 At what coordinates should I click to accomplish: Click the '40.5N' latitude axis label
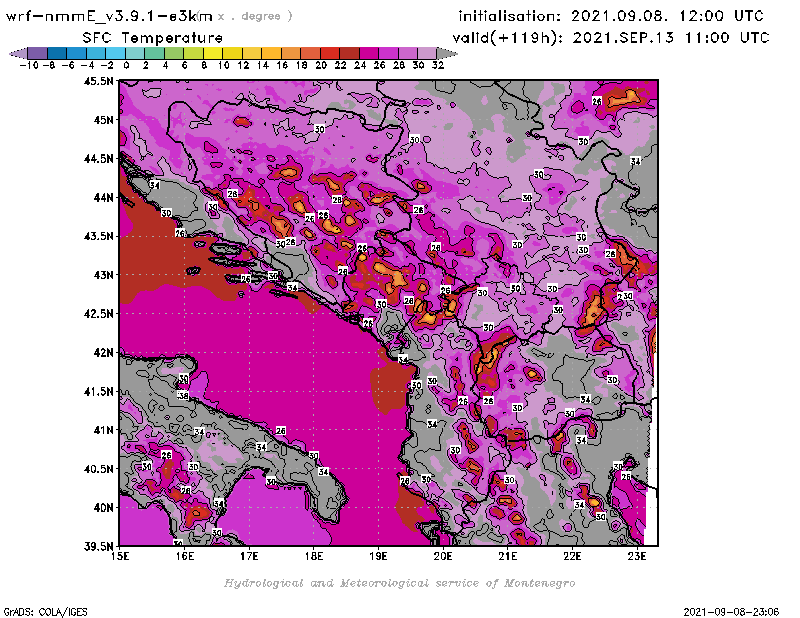click(x=99, y=469)
